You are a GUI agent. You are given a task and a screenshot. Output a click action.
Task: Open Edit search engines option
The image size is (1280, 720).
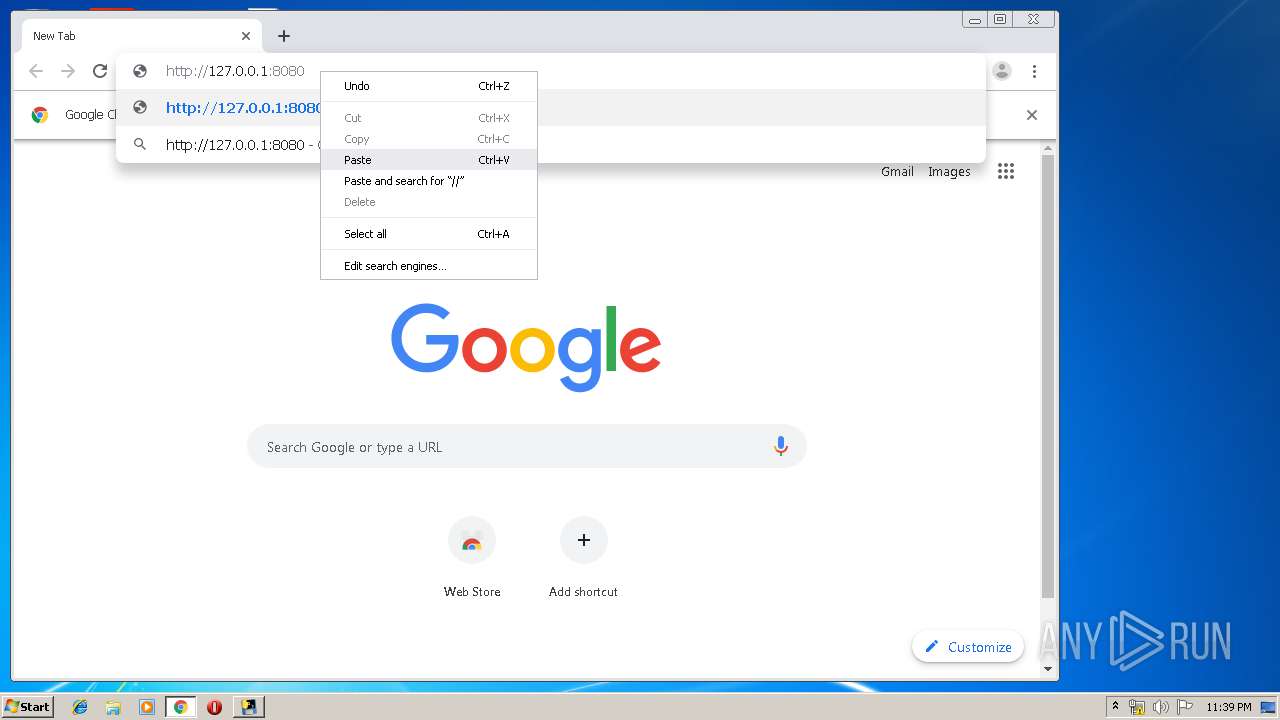428,266
